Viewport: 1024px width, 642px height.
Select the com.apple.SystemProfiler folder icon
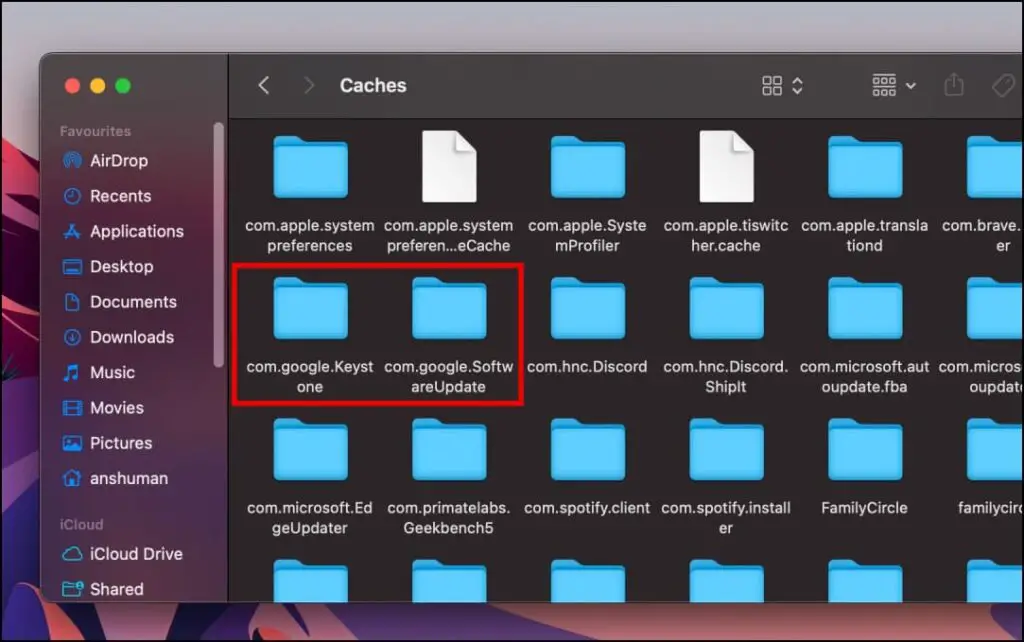click(588, 167)
